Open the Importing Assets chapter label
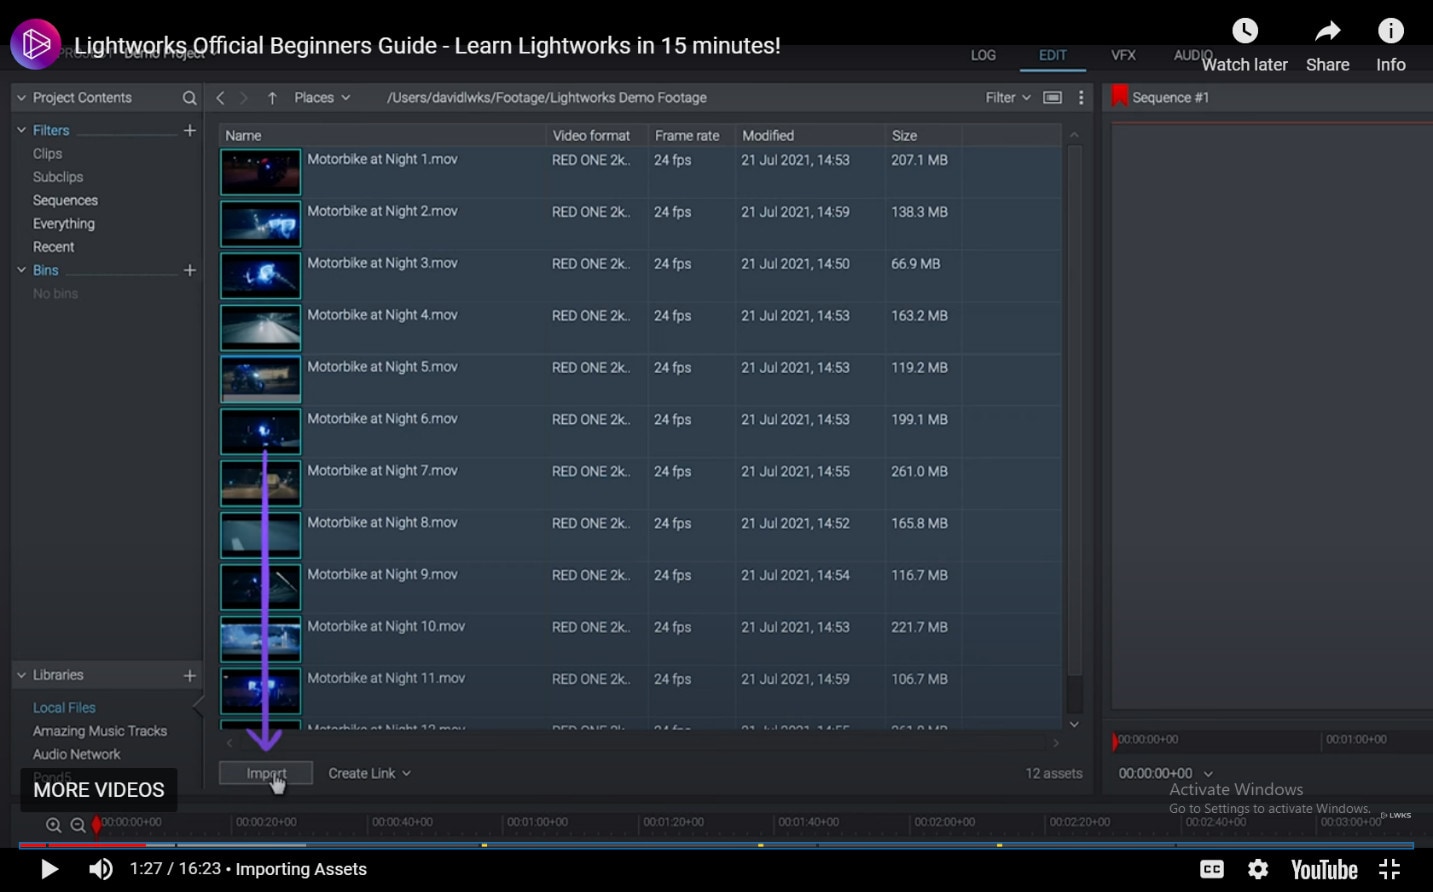The image size is (1433, 892). click(x=301, y=869)
